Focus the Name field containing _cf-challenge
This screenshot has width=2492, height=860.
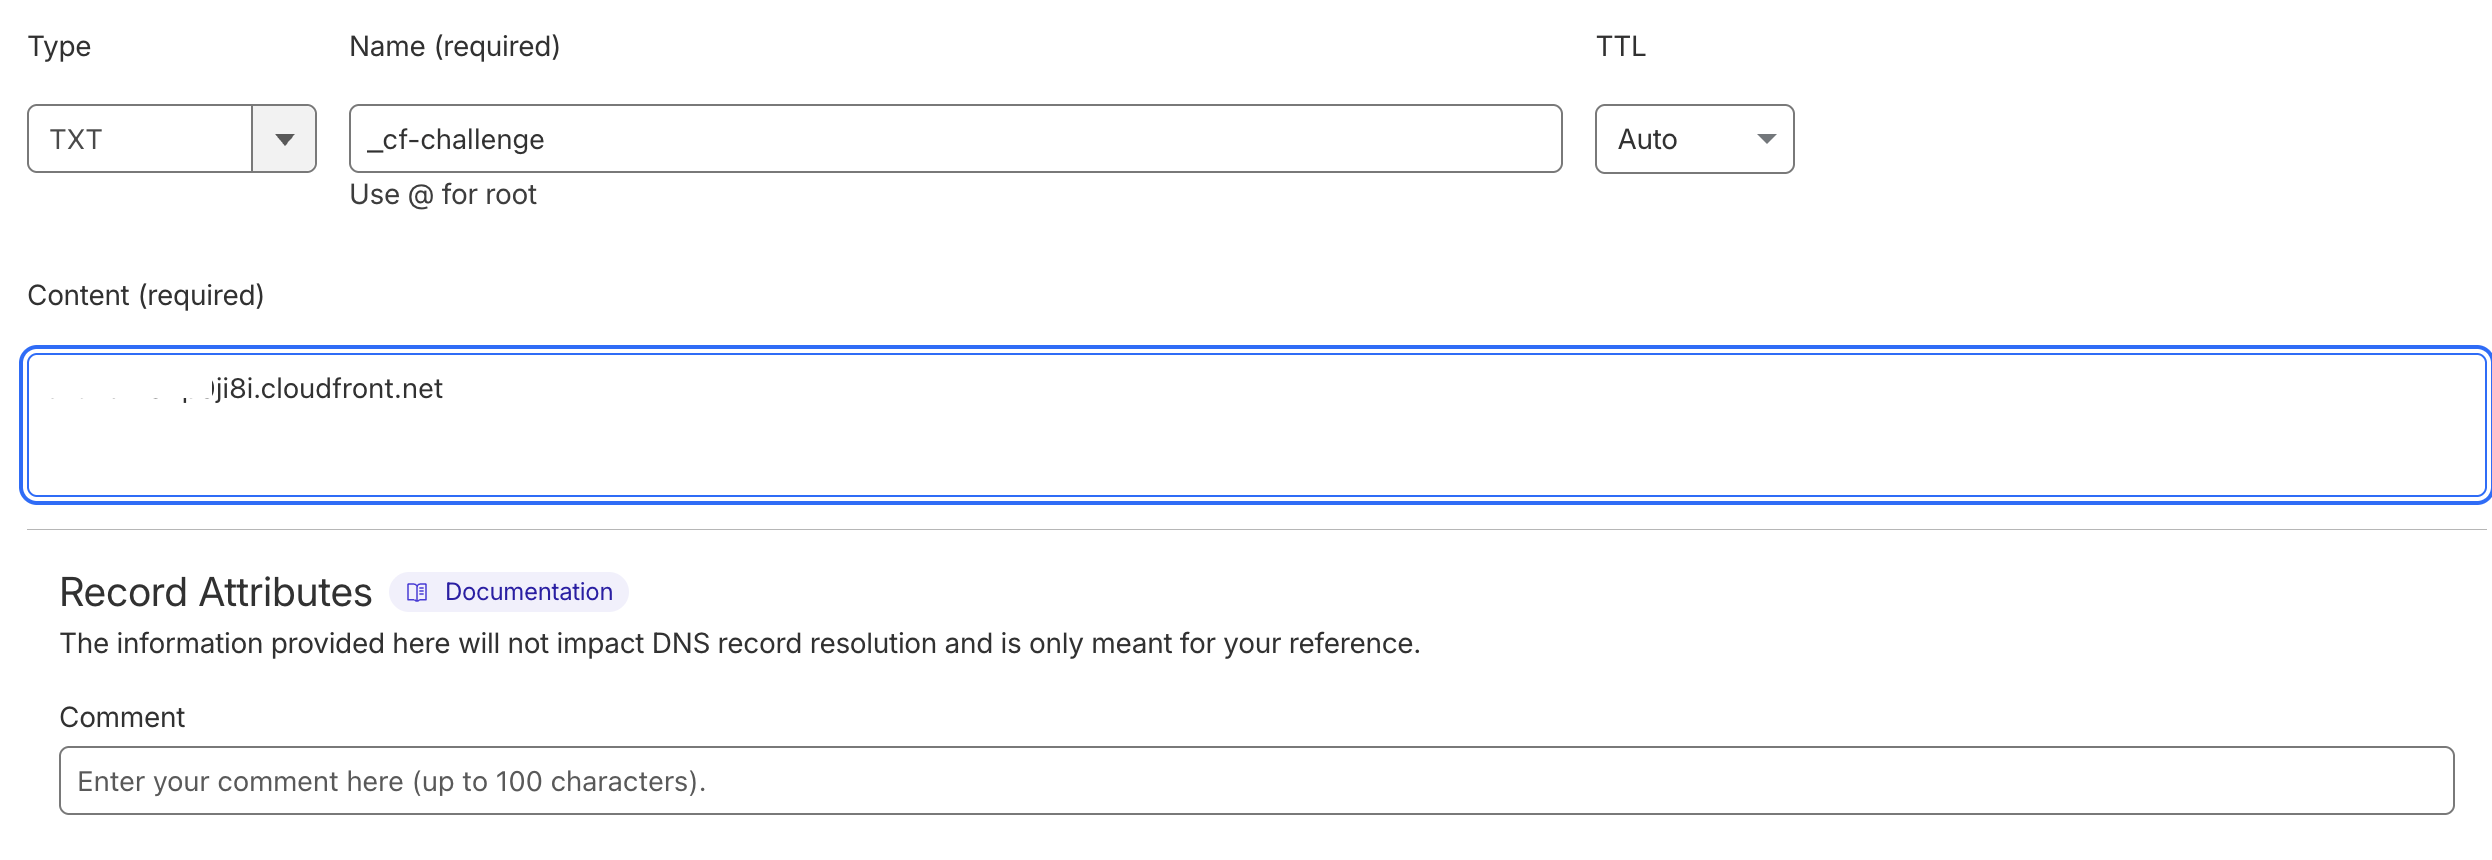(x=955, y=139)
